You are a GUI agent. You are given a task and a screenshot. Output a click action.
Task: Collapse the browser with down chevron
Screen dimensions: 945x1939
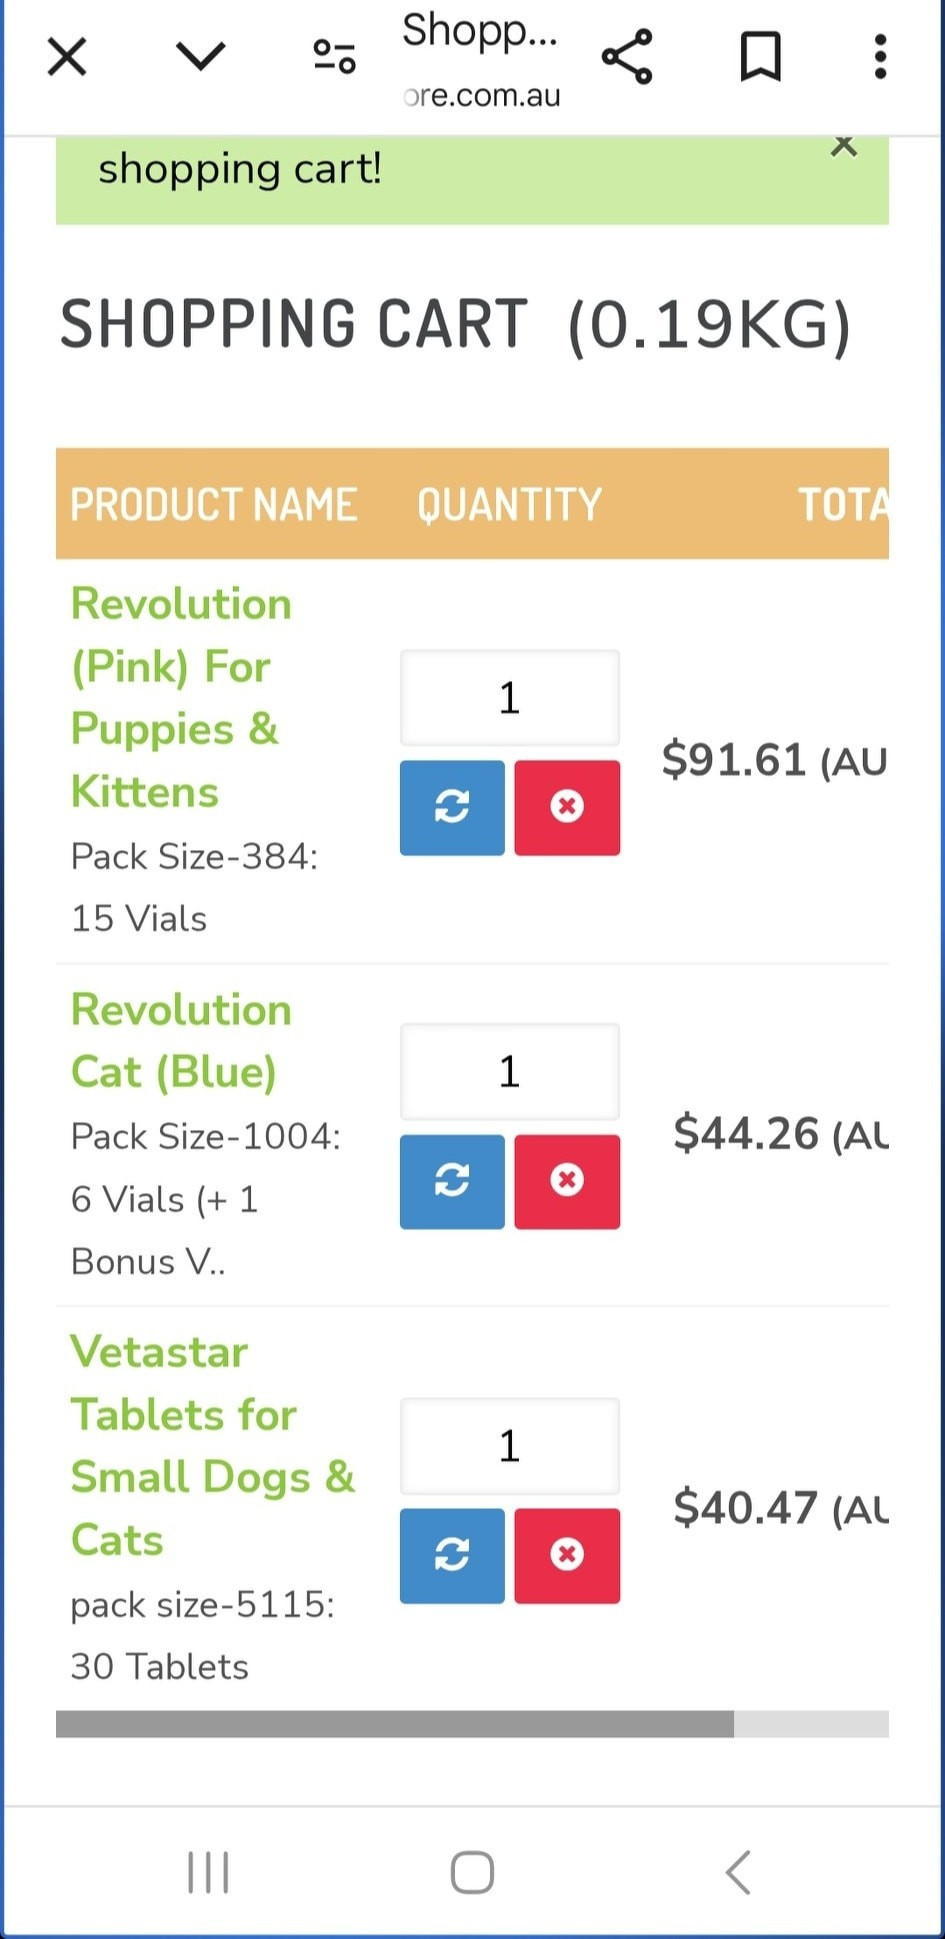point(201,57)
